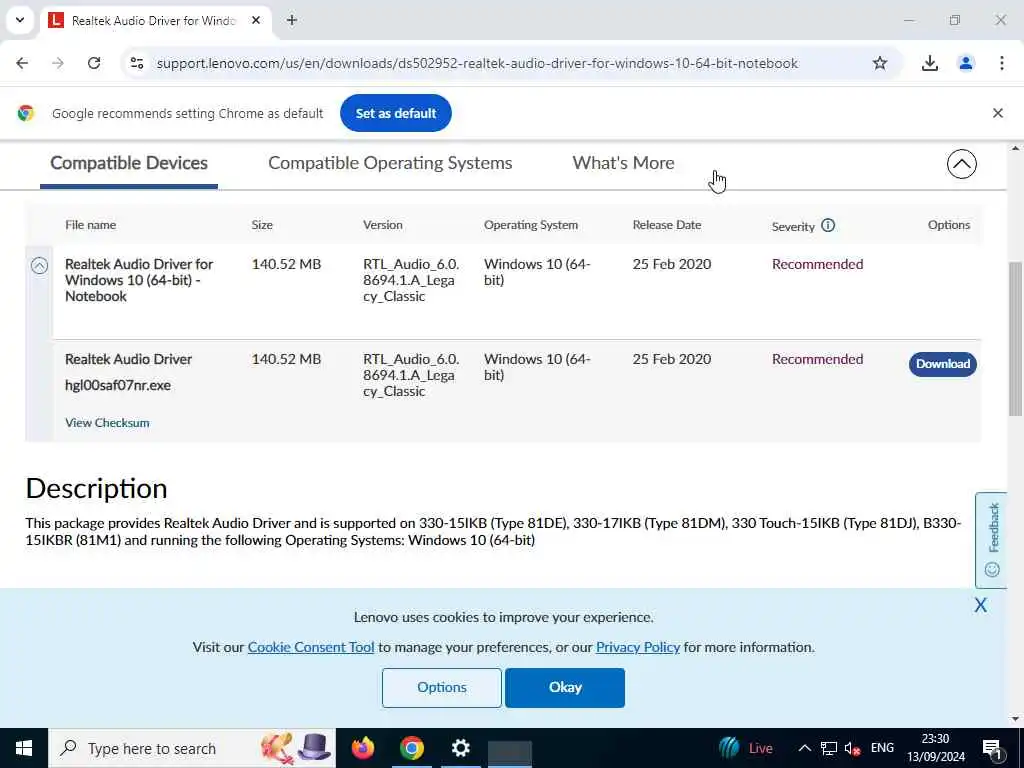Open the View Checksum link

(x=107, y=423)
